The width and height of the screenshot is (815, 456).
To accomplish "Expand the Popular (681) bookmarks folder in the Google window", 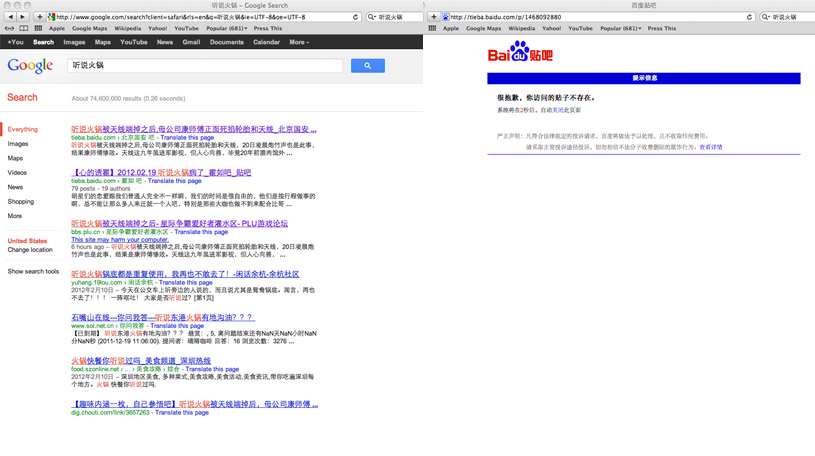I will coord(227,29).
